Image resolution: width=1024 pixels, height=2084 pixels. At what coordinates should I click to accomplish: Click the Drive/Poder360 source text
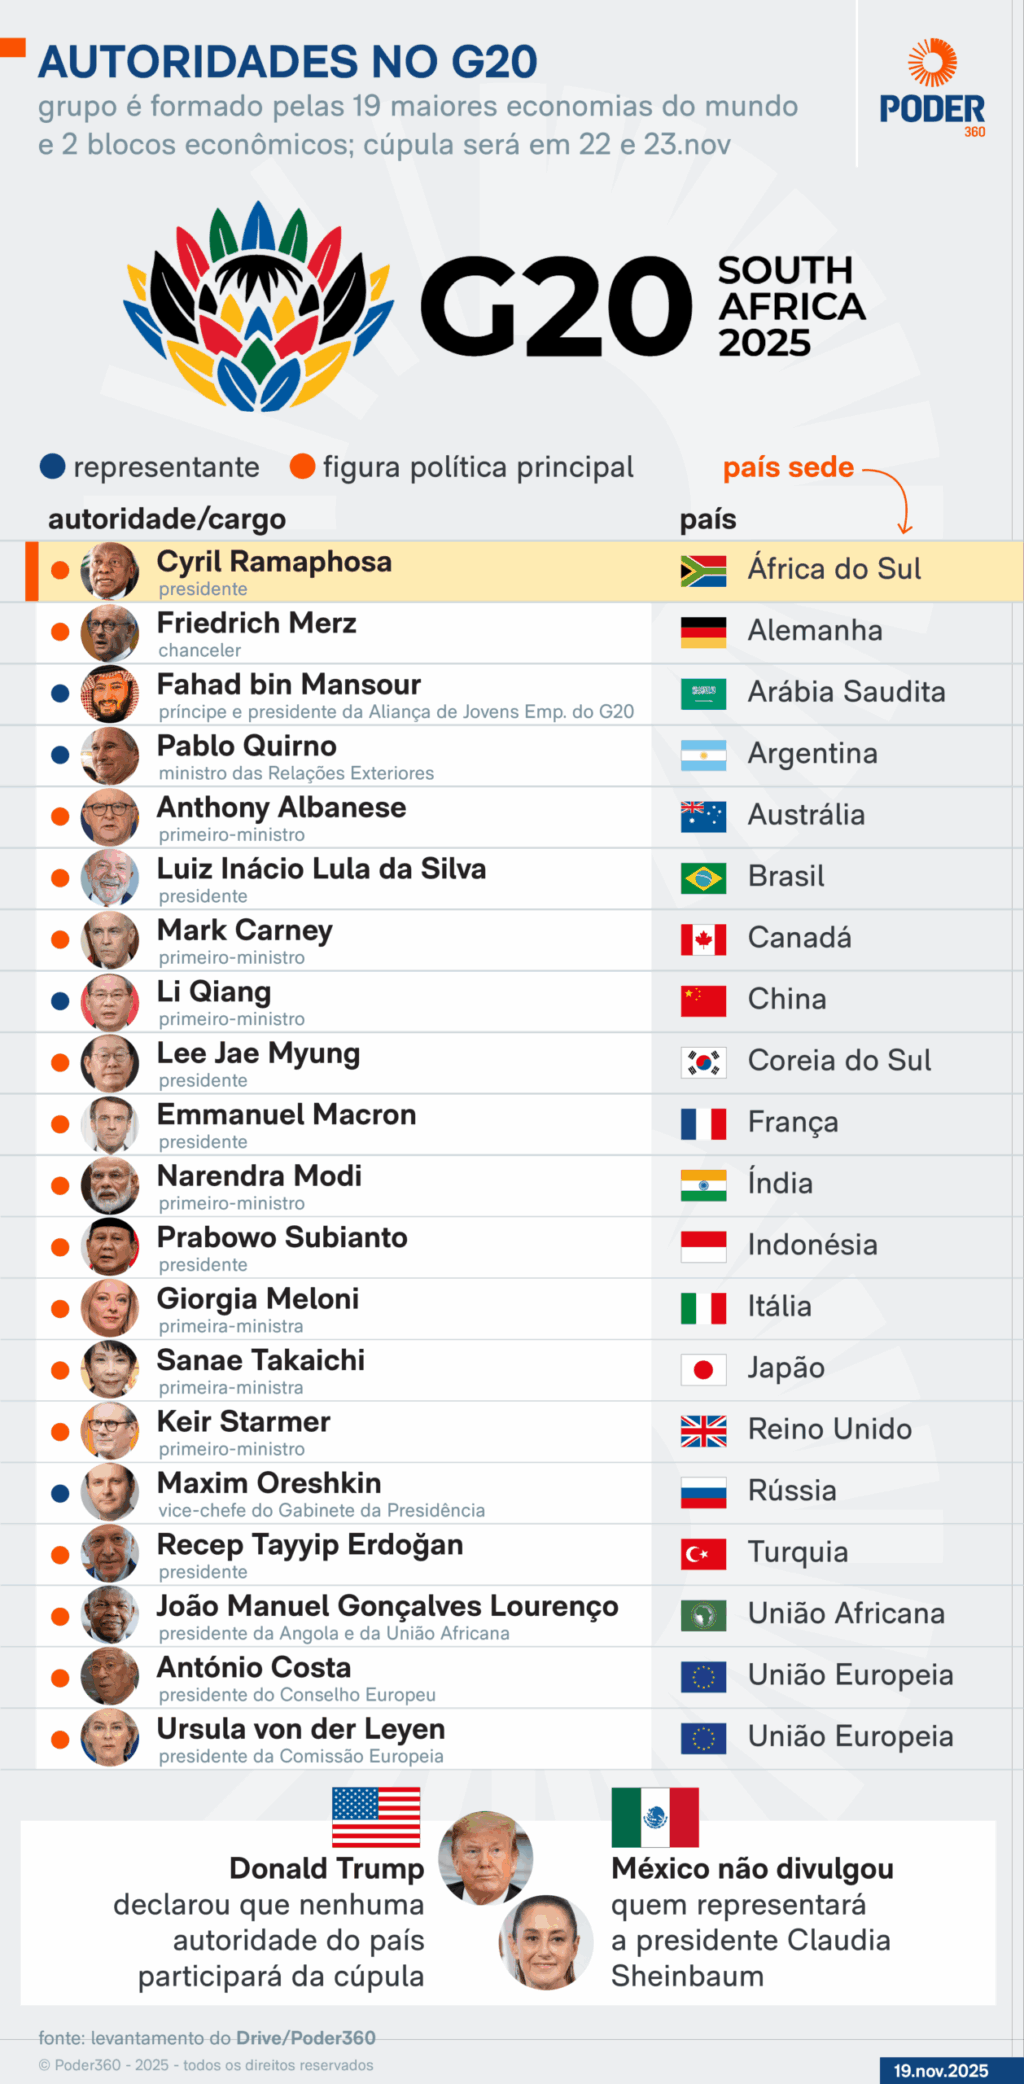click(x=306, y=2037)
